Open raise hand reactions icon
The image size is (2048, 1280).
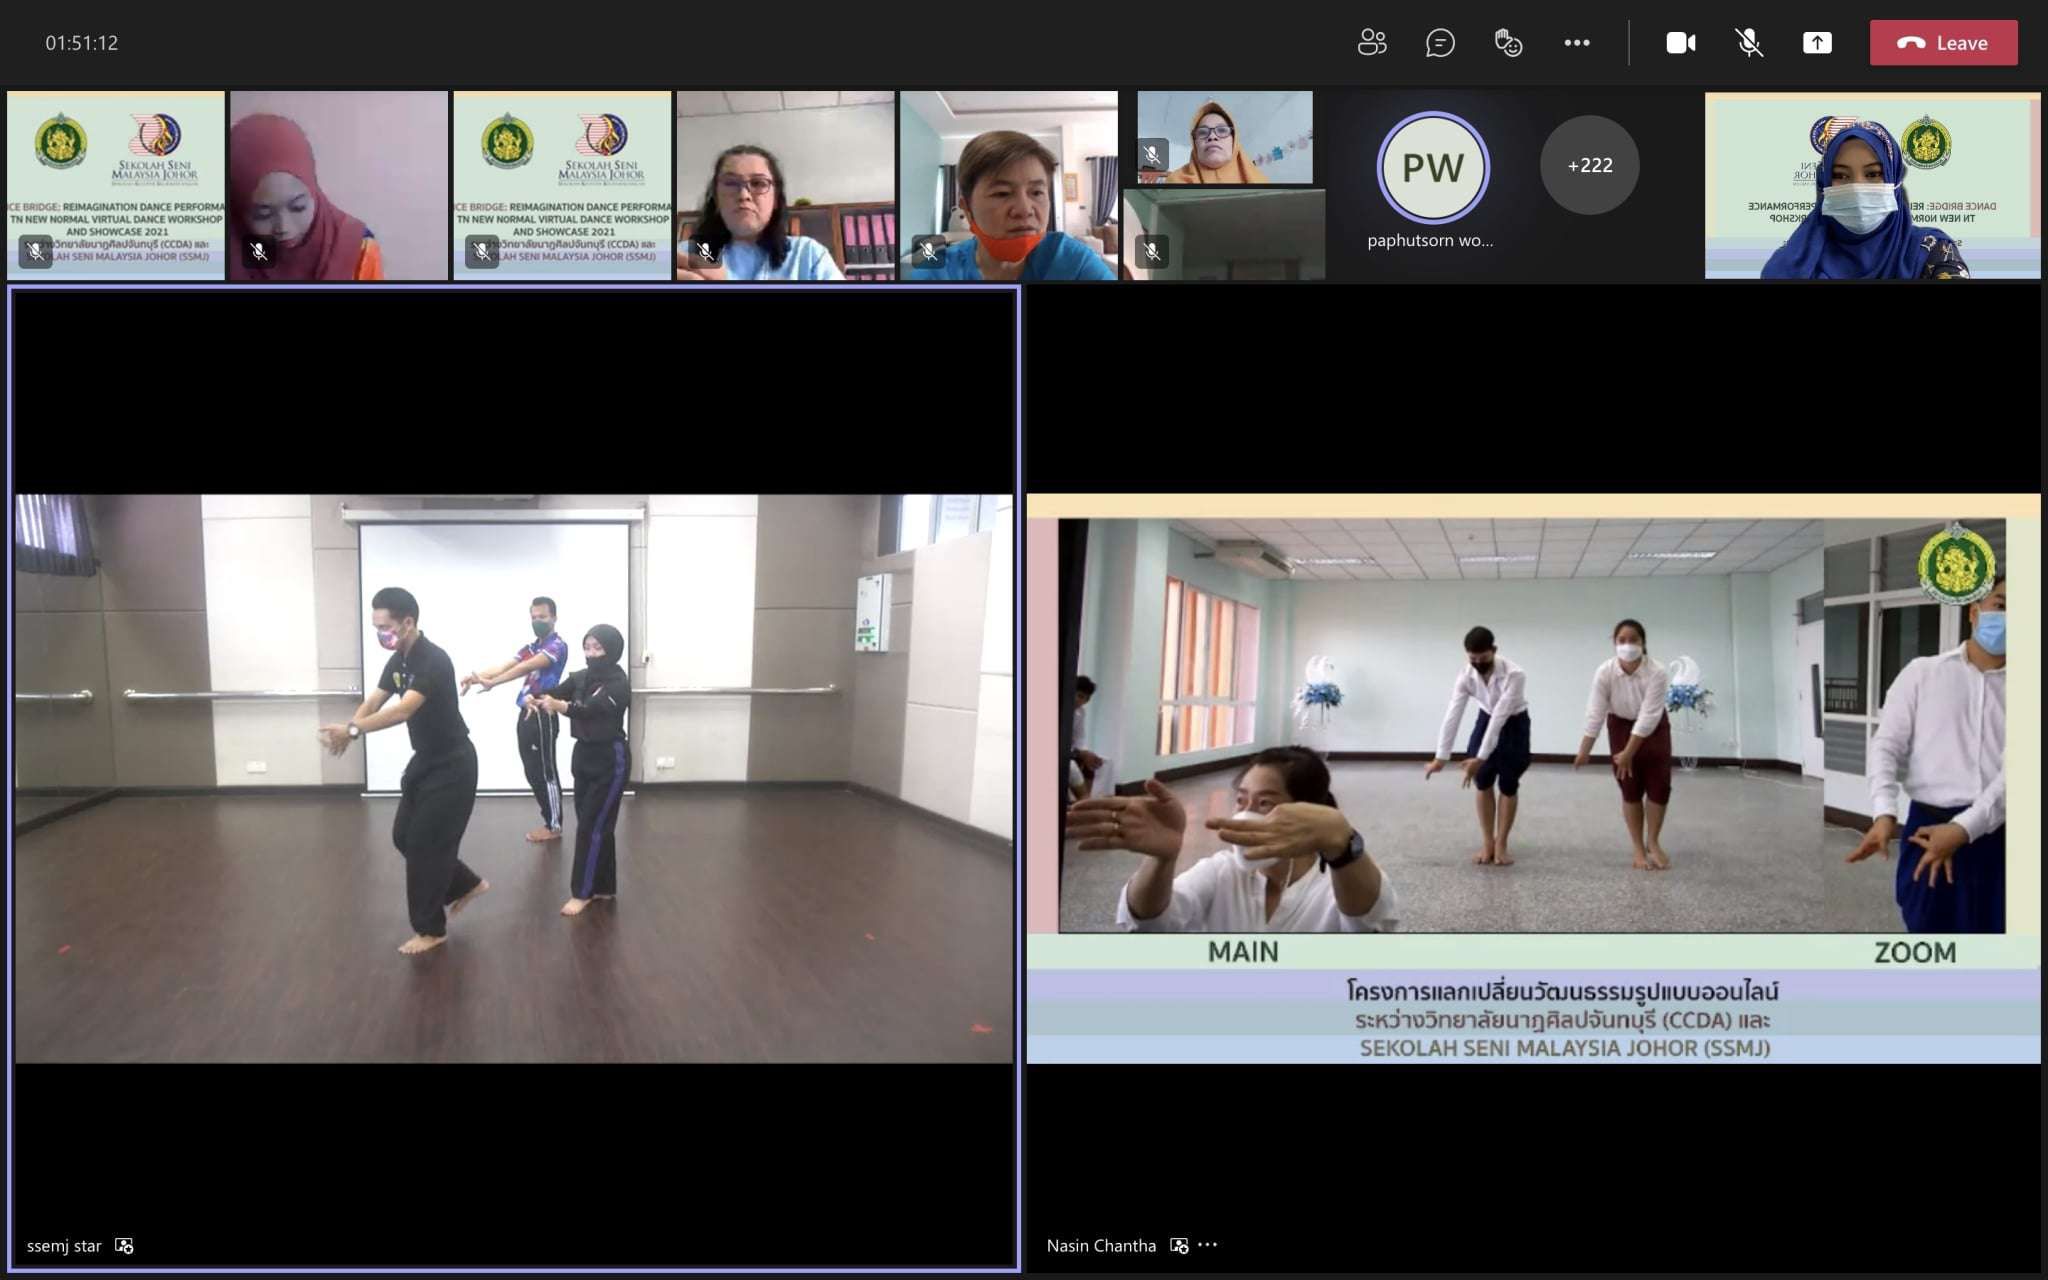point(1508,43)
